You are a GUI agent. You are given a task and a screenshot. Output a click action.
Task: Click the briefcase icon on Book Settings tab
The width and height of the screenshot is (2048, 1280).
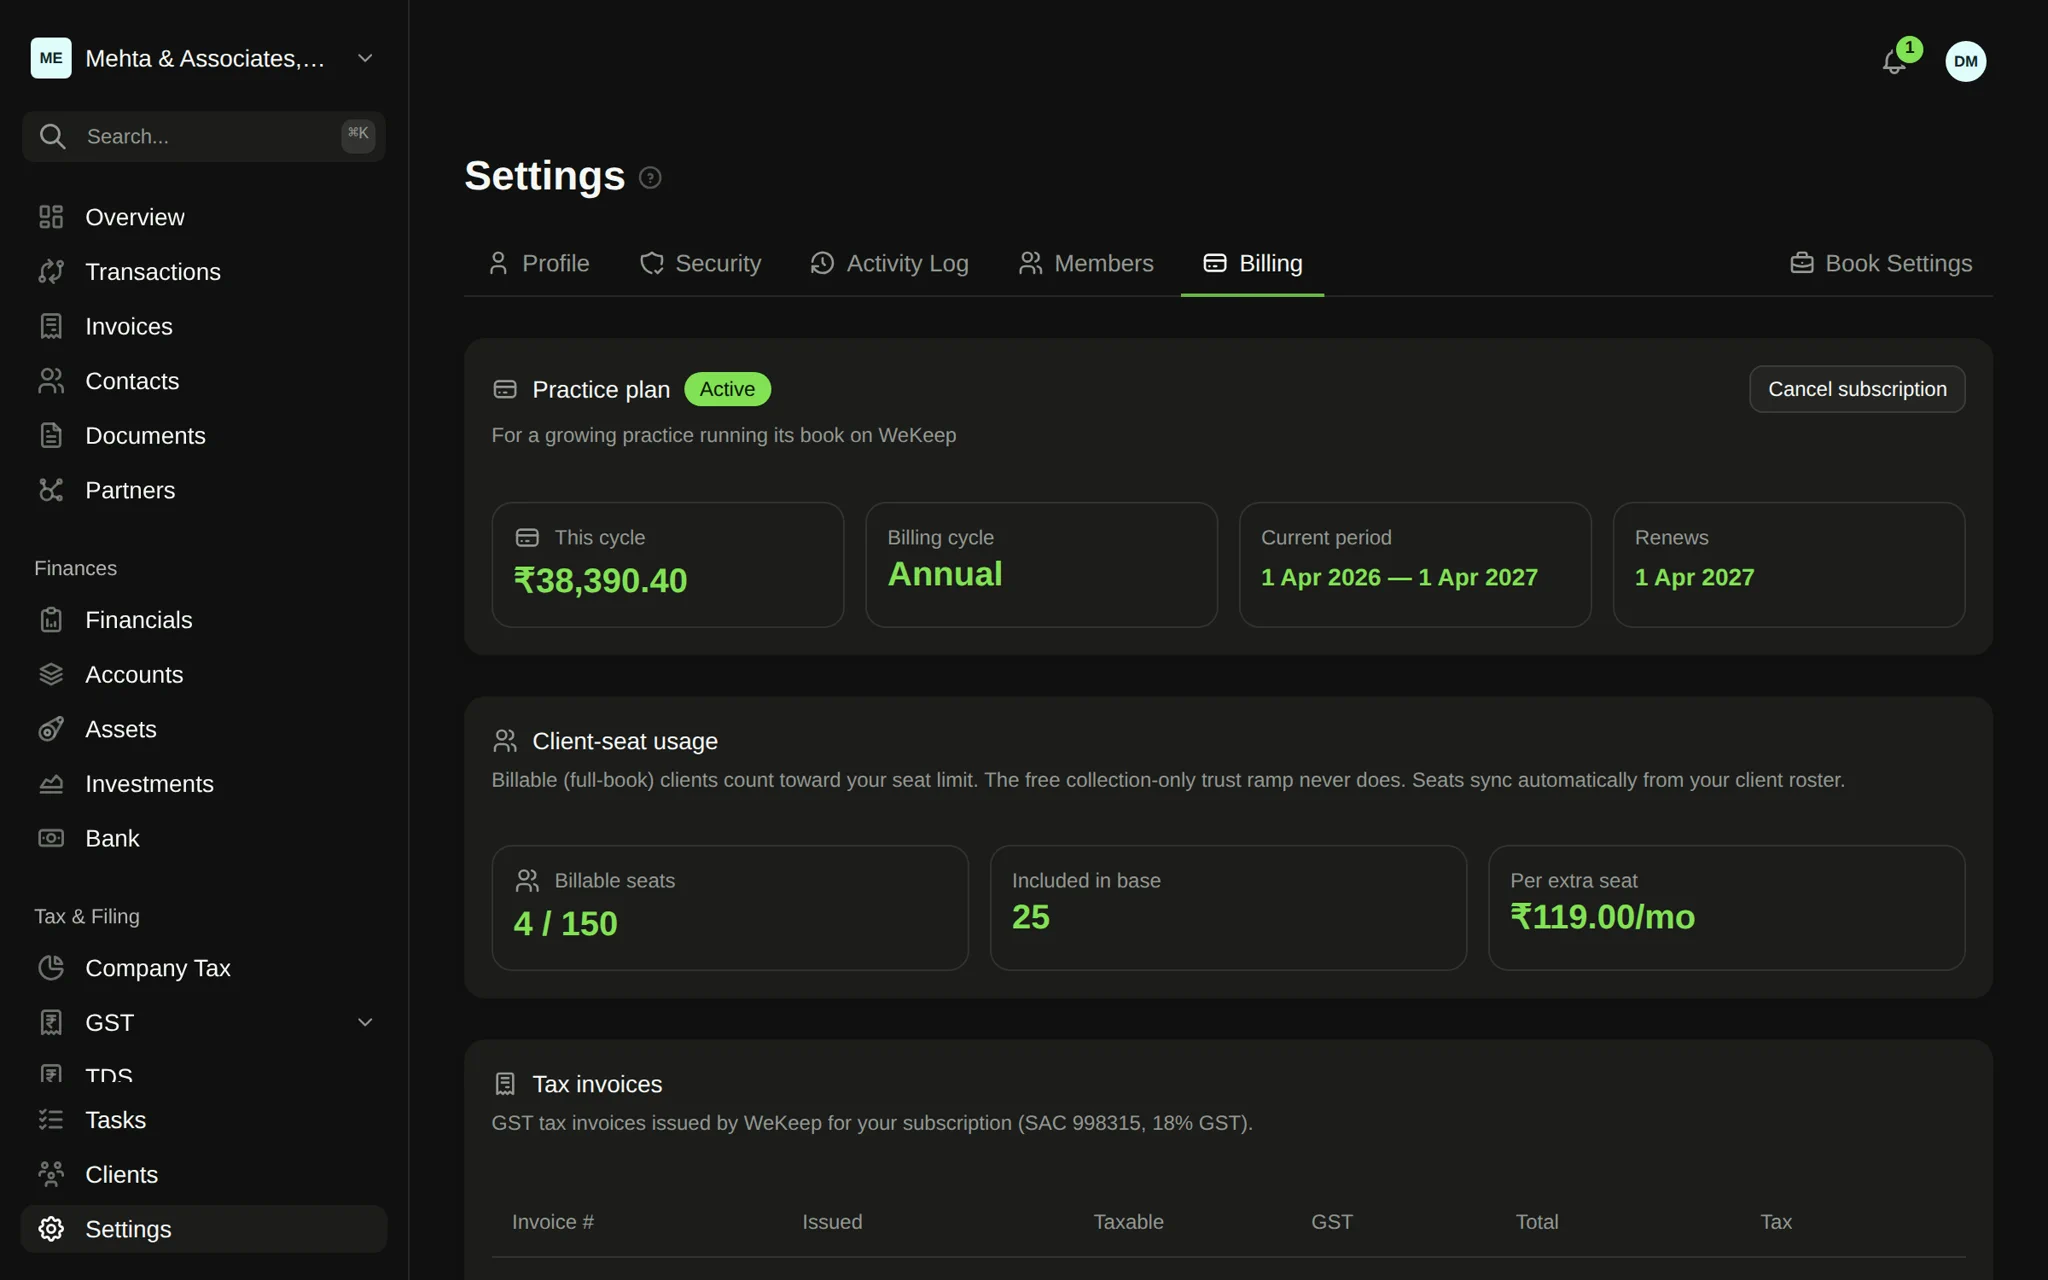(1801, 263)
